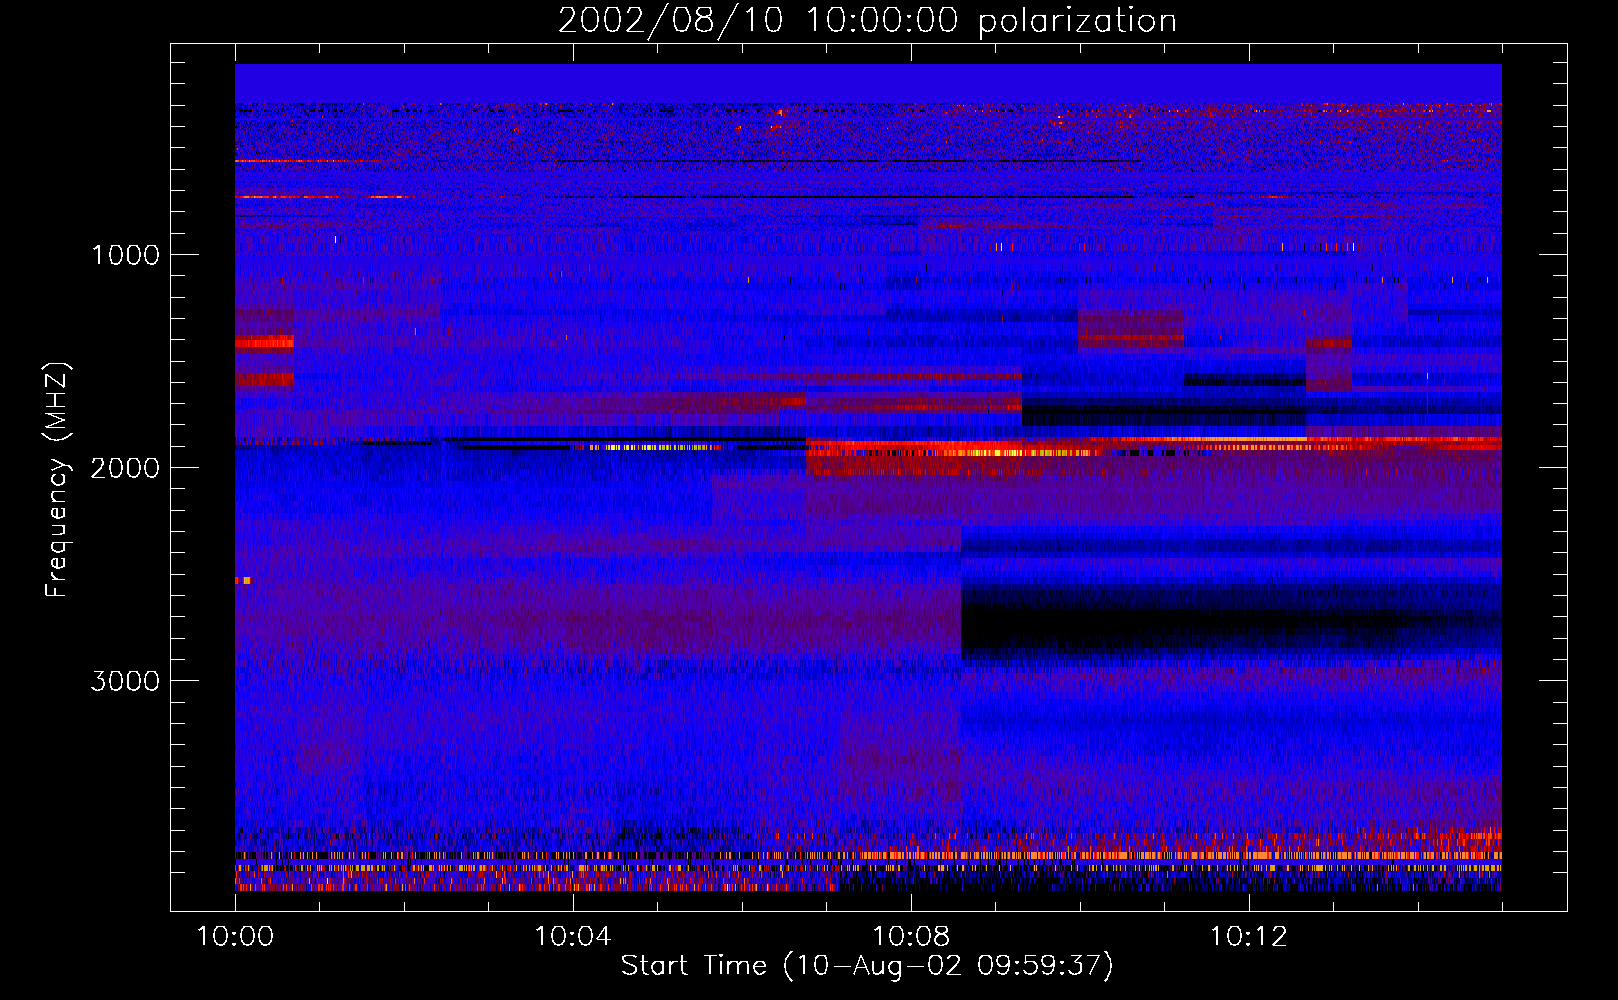Click the 'Frequency (MHZ)' axis label

pos(57,480)
